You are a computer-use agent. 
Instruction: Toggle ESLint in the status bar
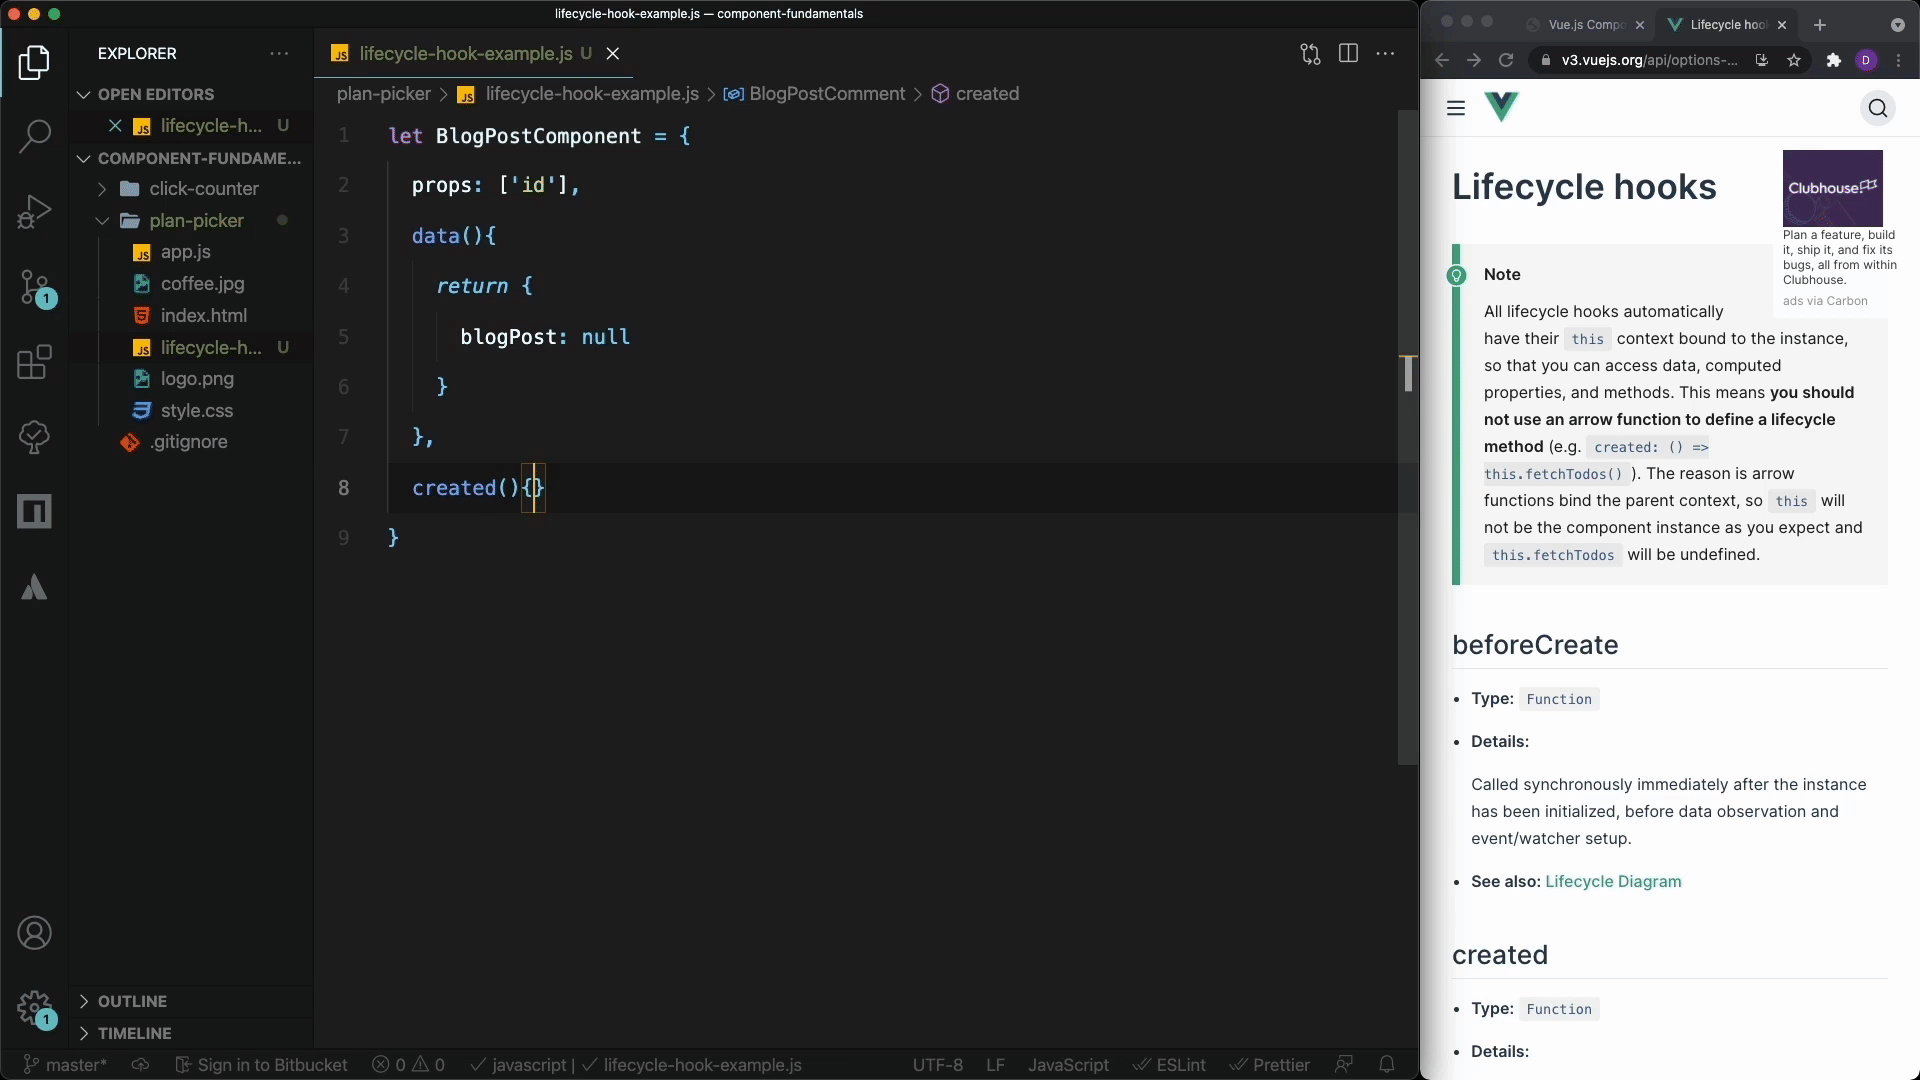[1168, 1065]
